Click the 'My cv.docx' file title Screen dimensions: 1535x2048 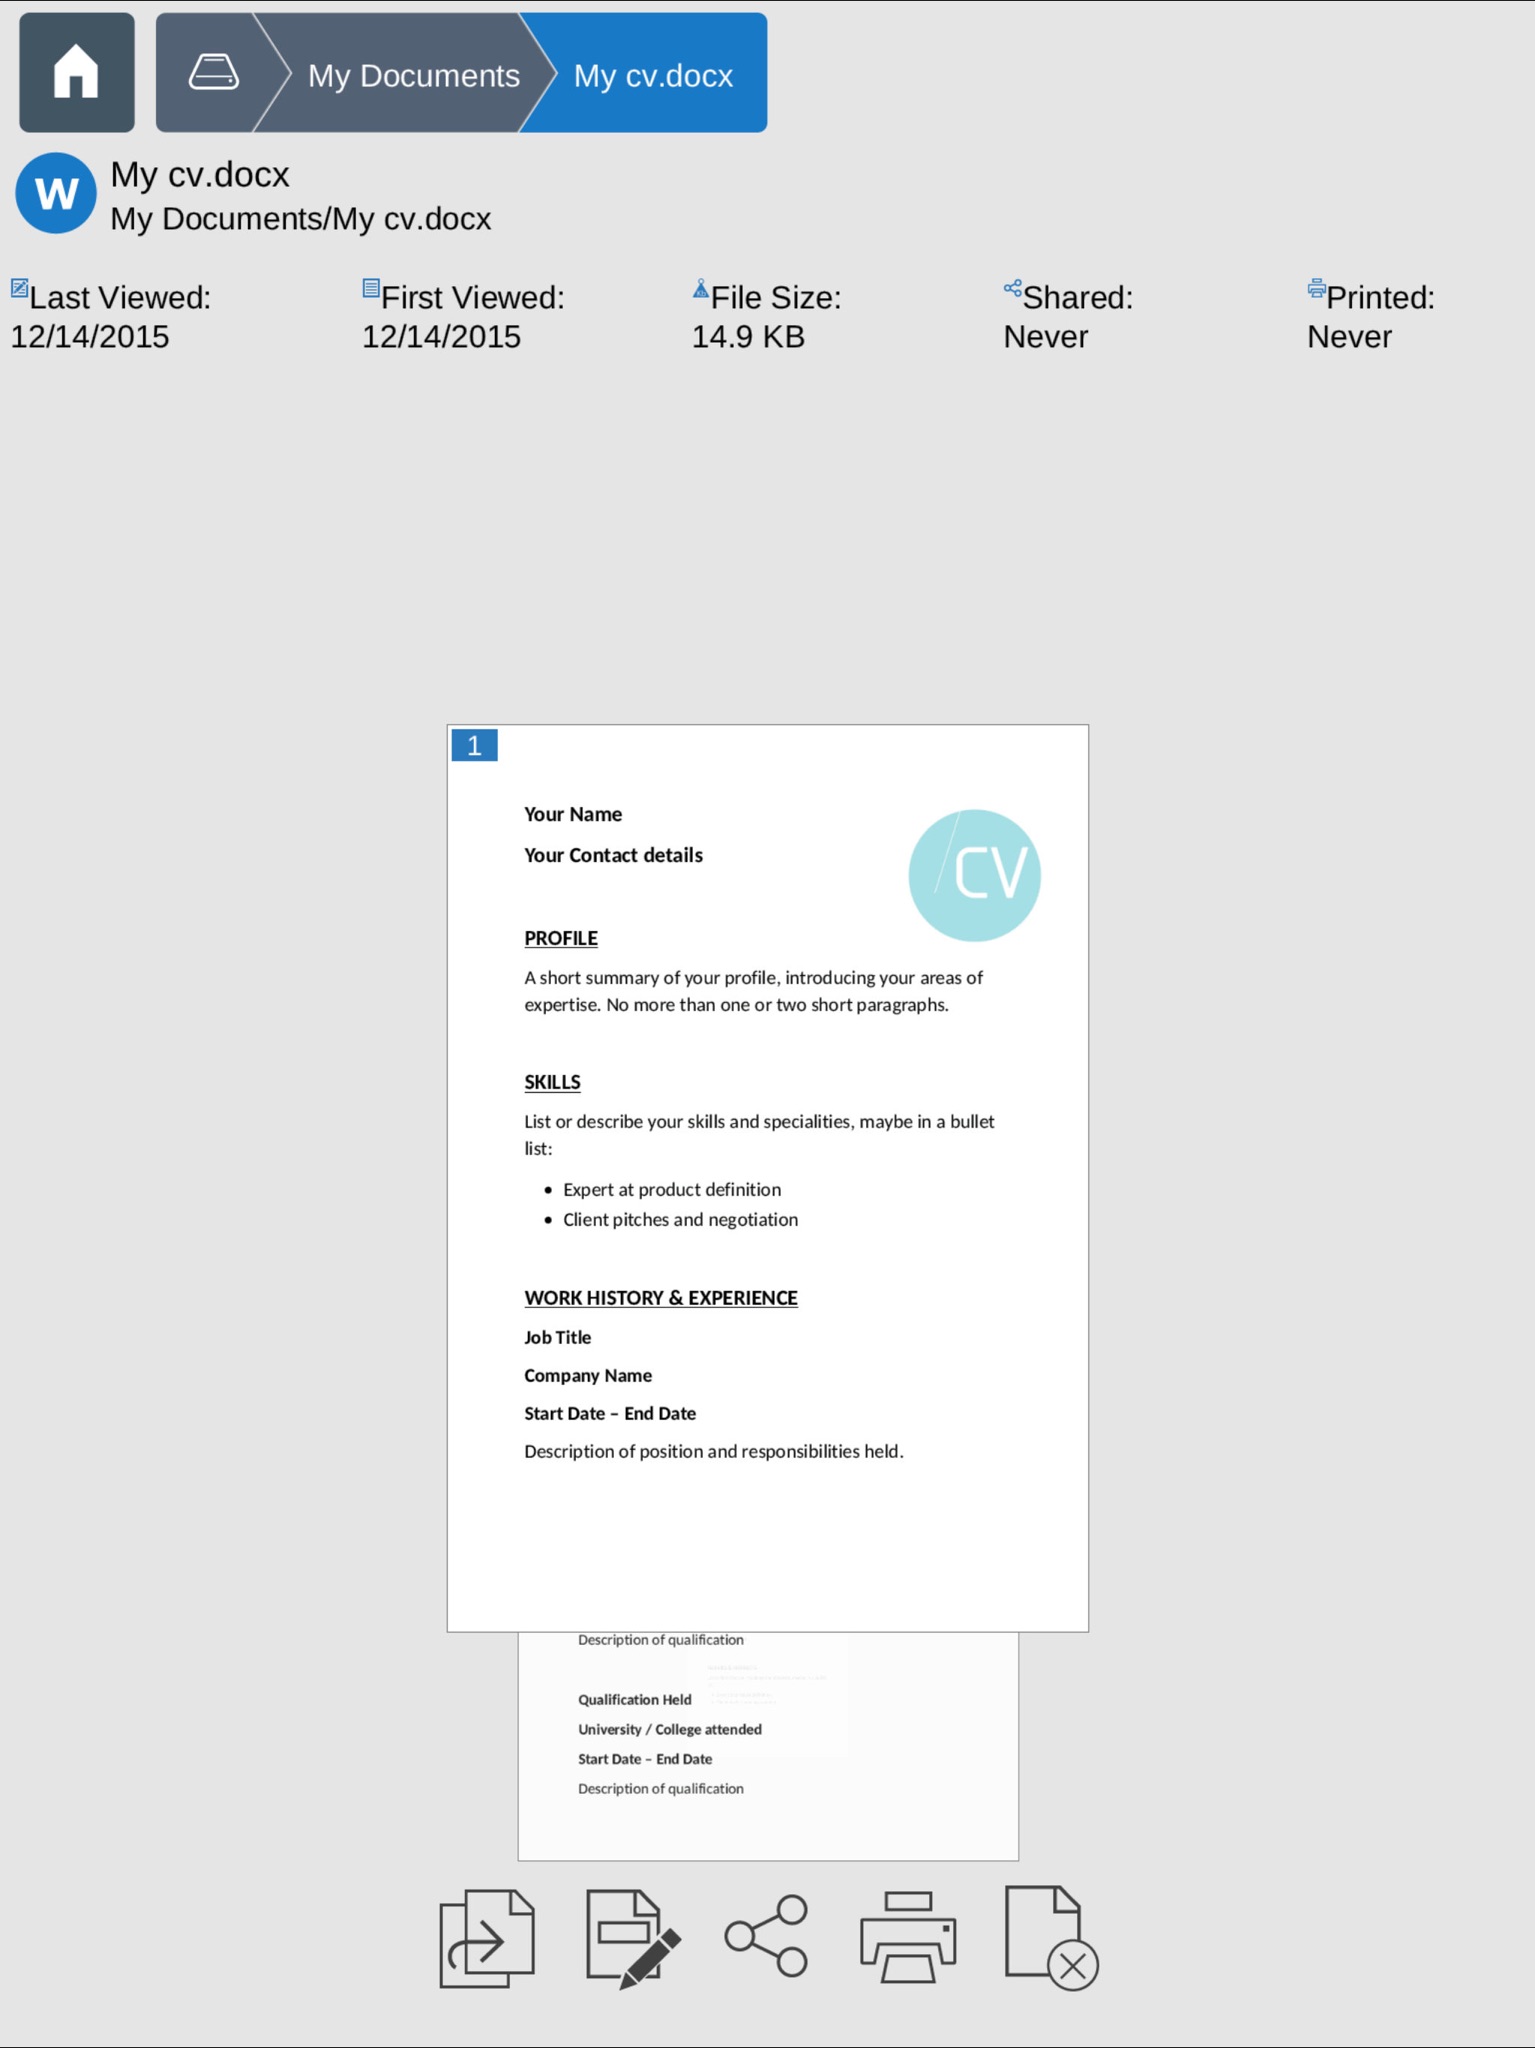pyautogui.click(x=200, y=175)
